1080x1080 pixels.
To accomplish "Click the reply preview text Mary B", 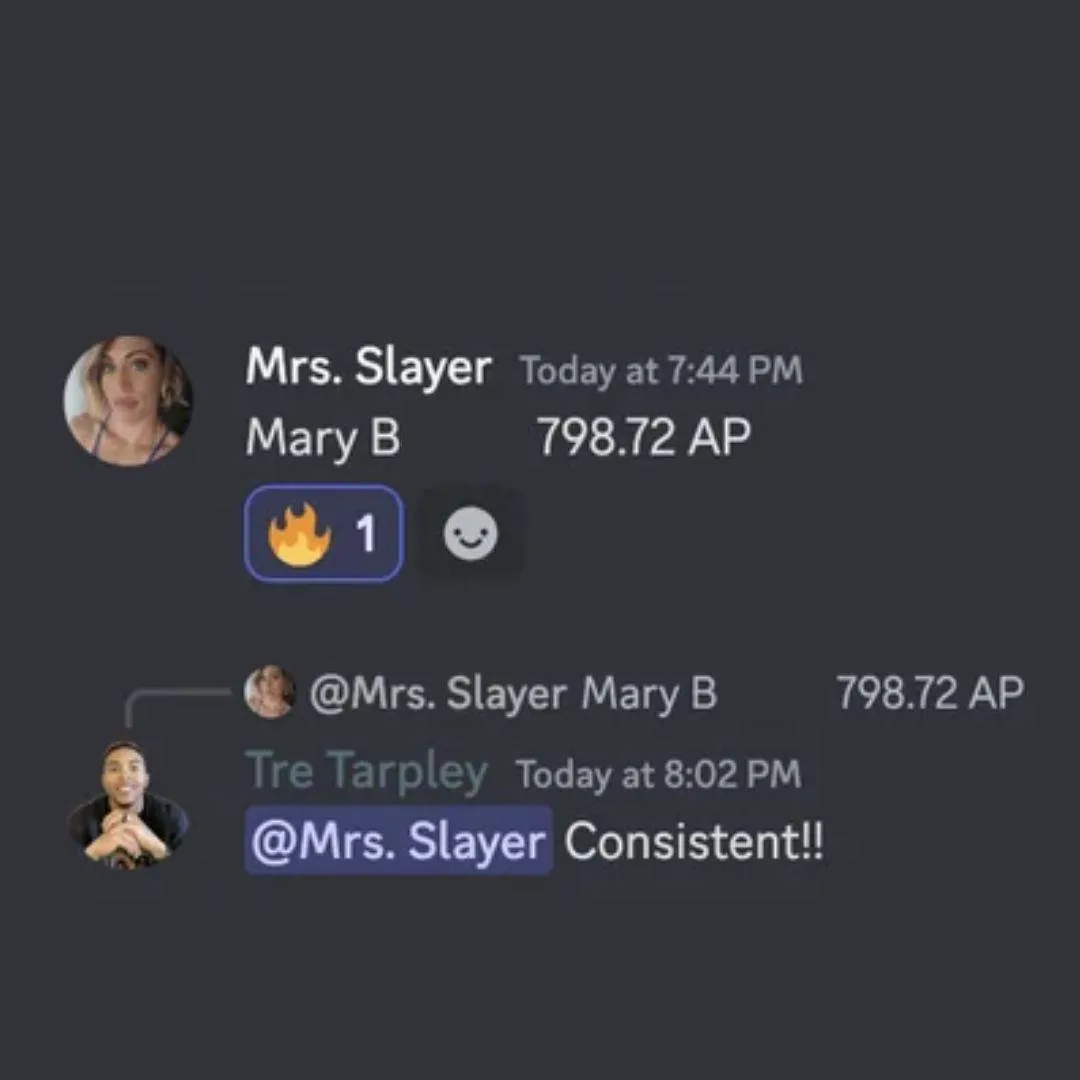I will point(649,693).
